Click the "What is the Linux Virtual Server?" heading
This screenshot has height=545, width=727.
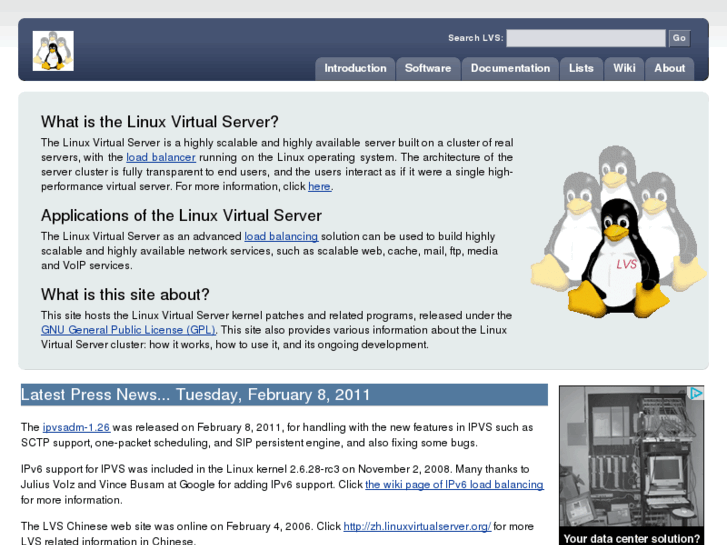(159, 122)
